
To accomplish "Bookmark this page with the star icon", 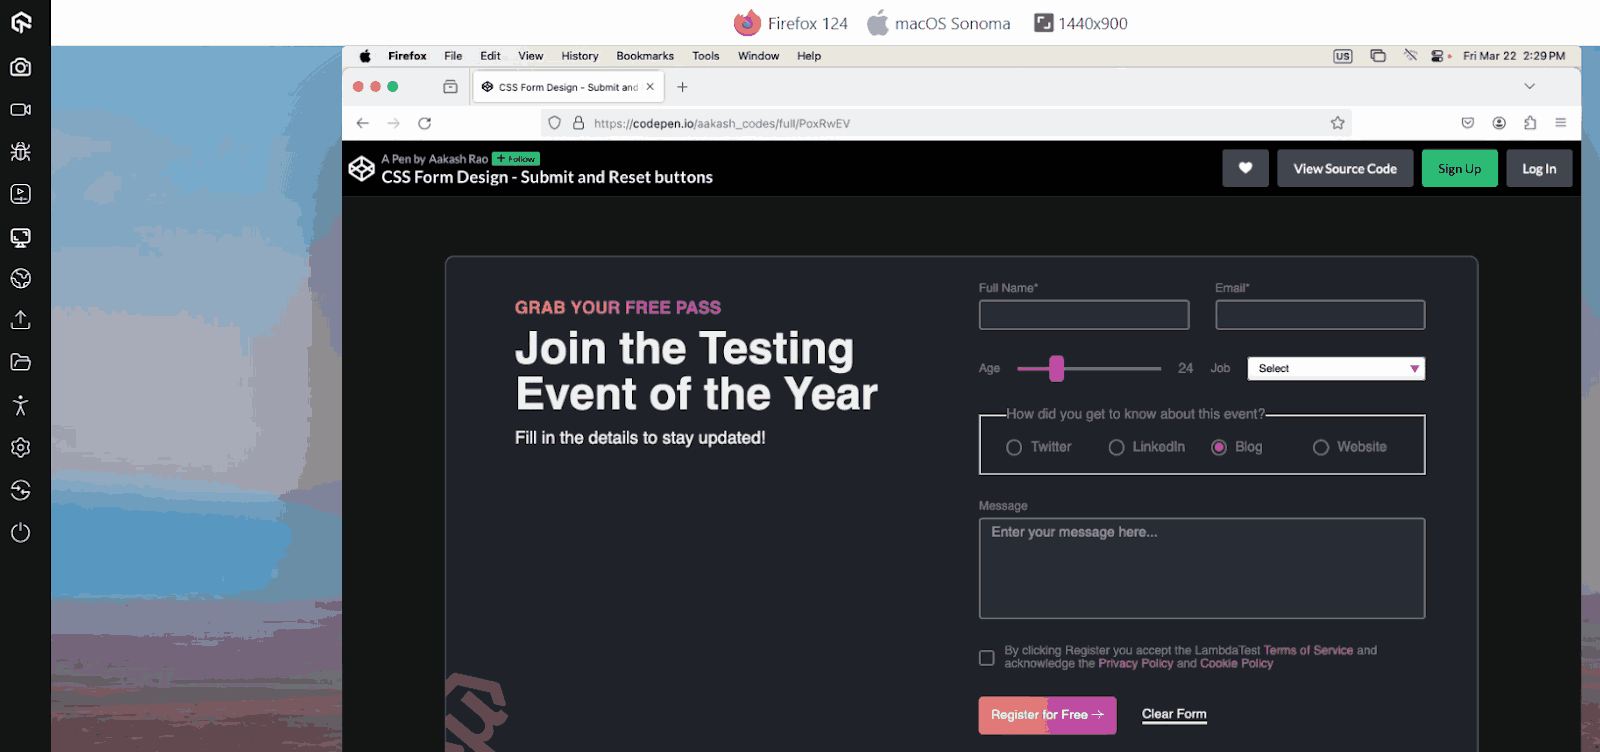I will pyautogui.click(x=1338, y=123).
